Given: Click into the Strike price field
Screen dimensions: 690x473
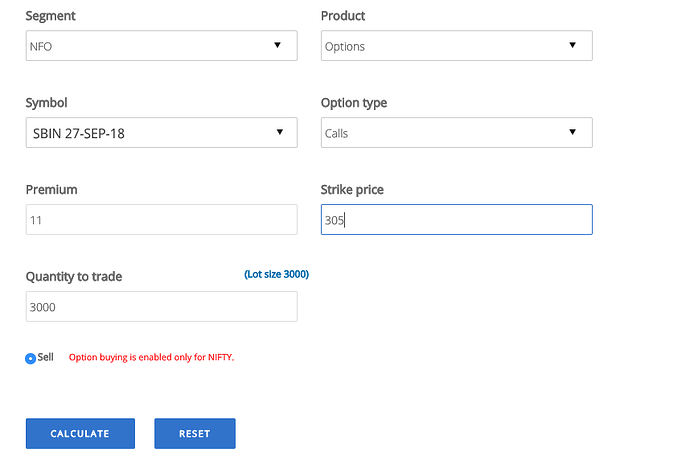Looking at the screenshot, I should click(457, 220).
